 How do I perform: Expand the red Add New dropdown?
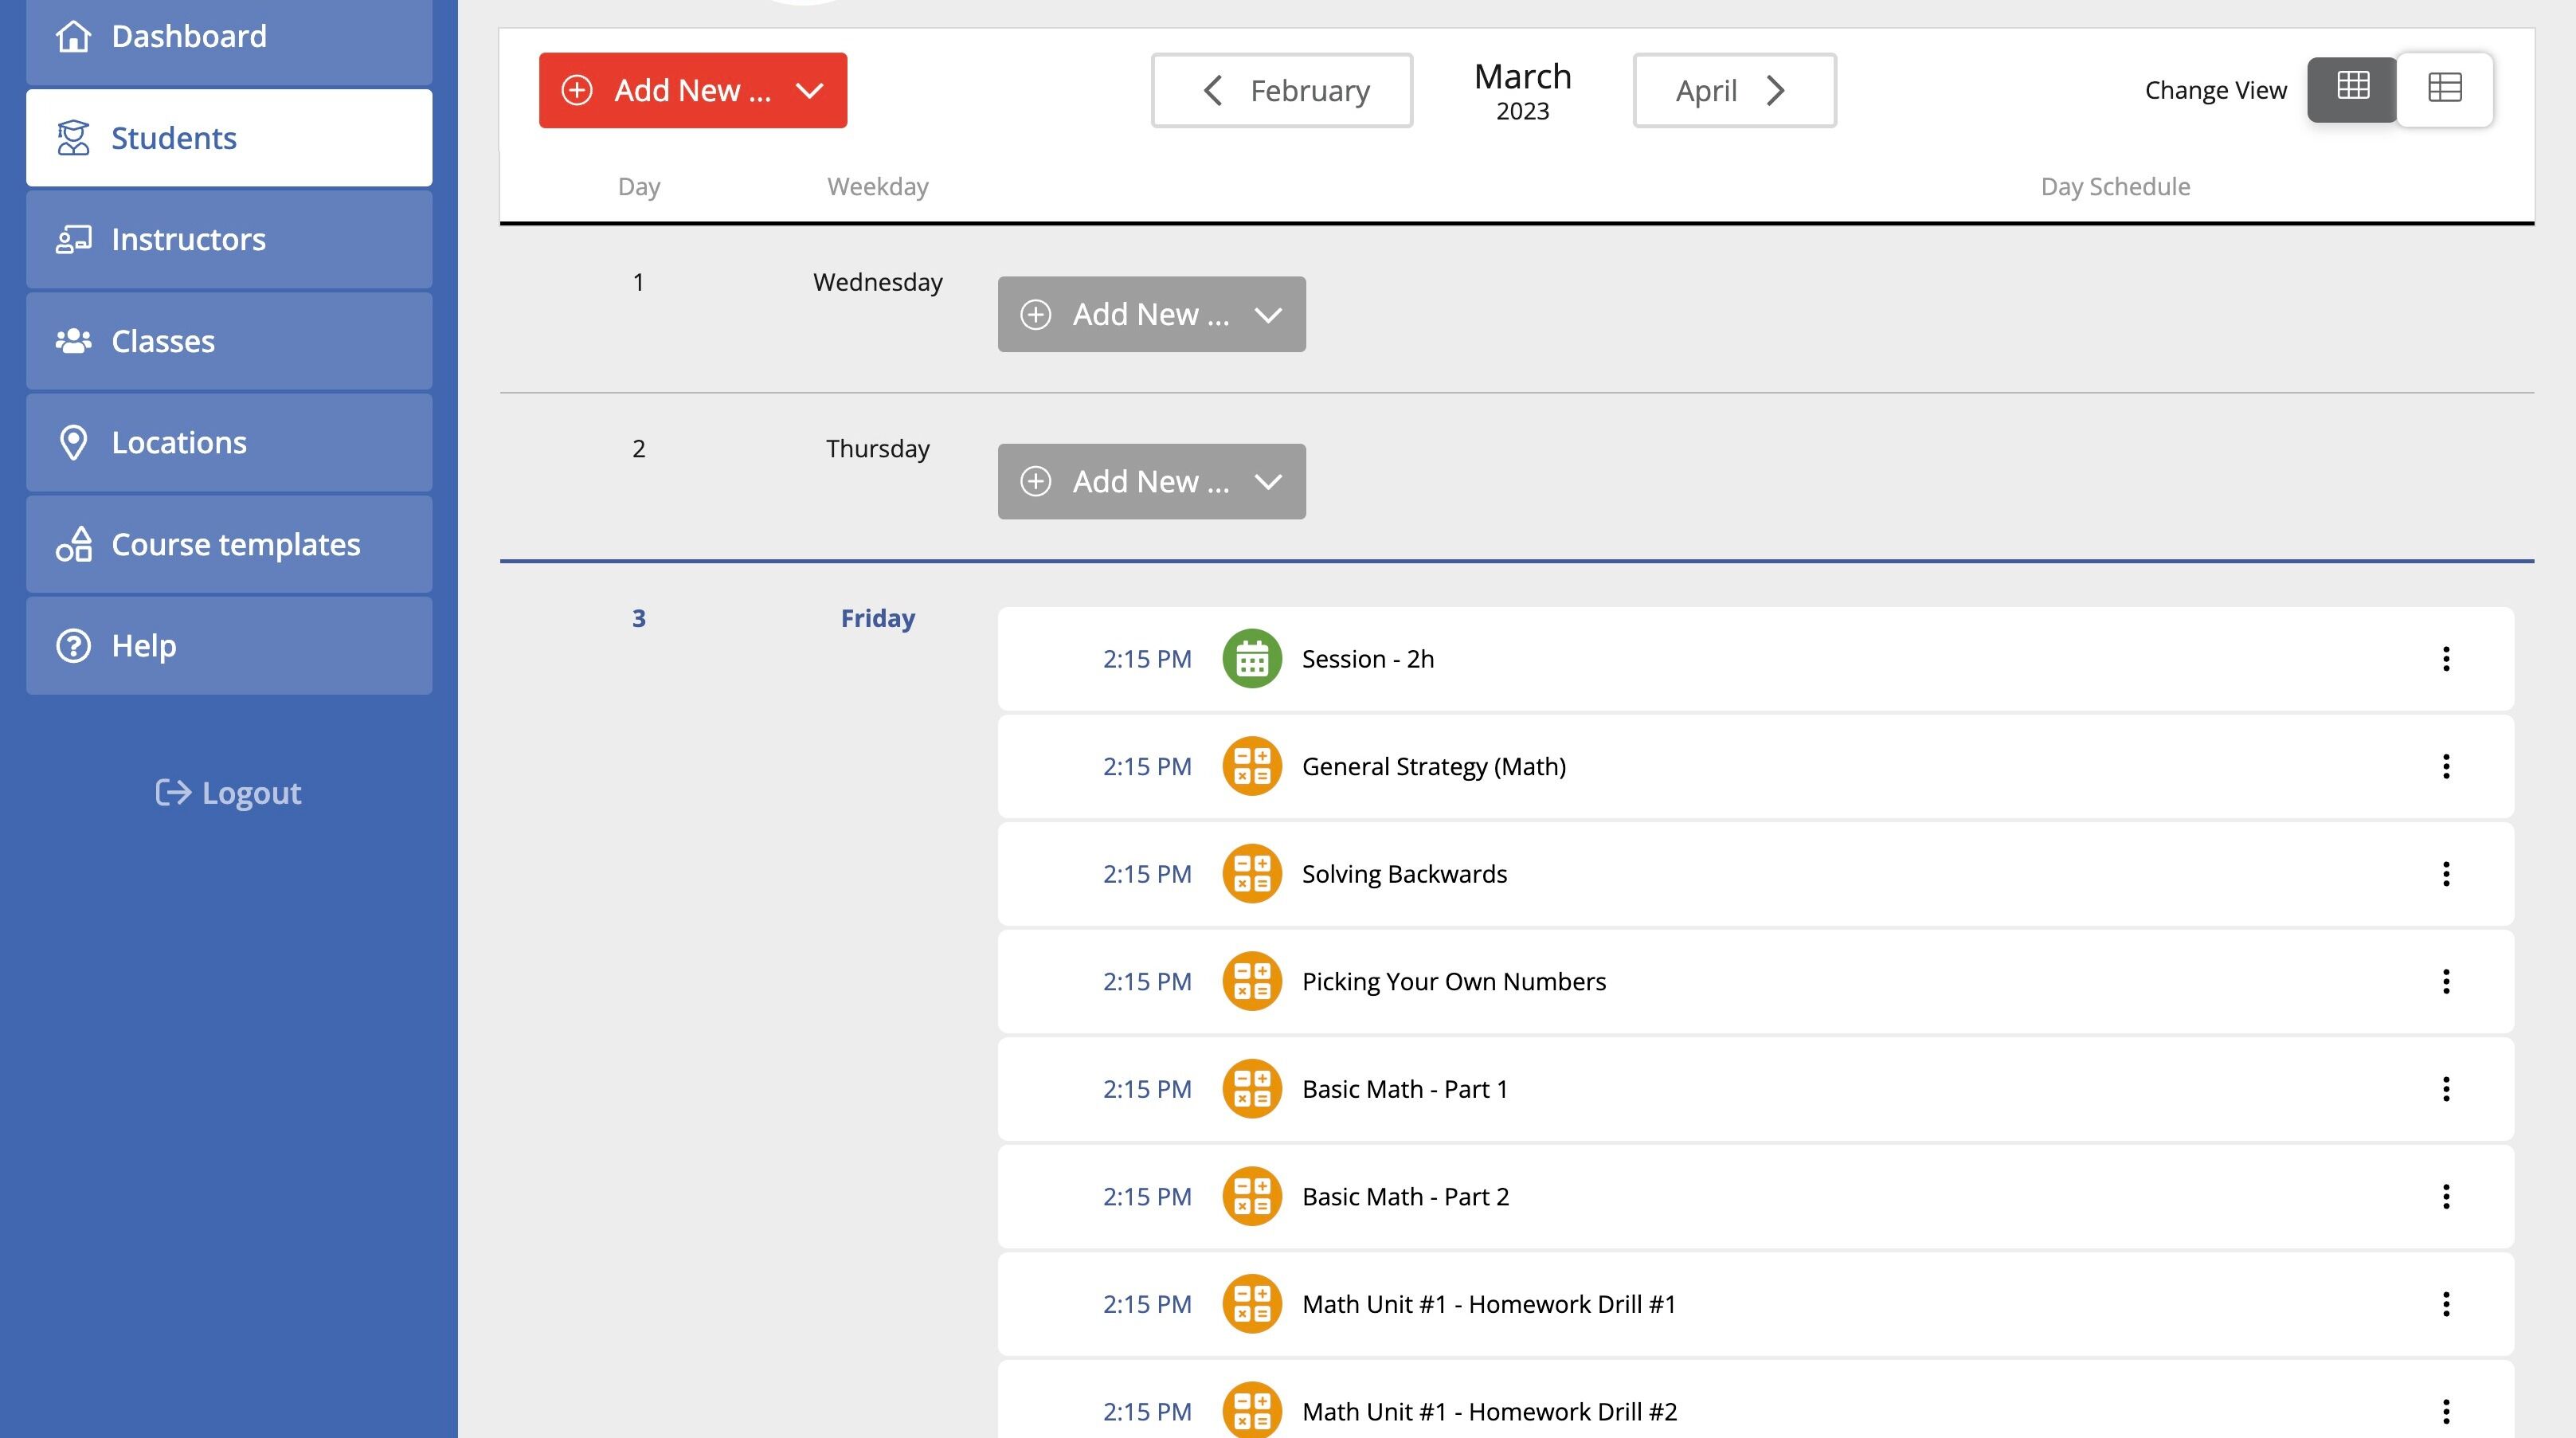coord(693,90)
